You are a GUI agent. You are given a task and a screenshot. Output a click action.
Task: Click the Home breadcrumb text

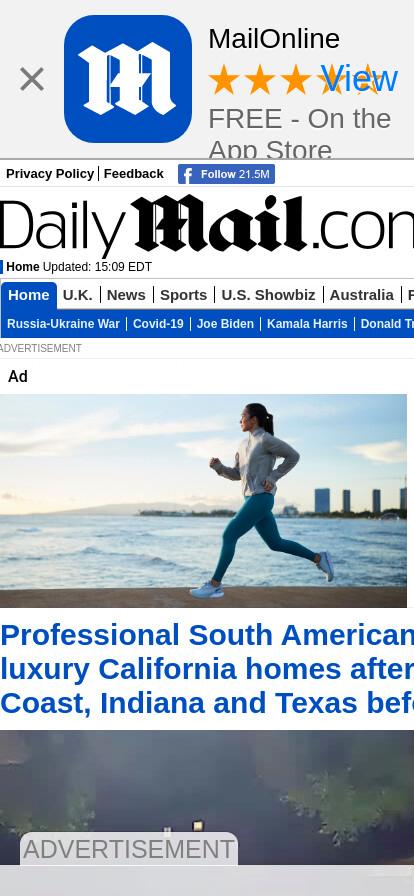(x=23, y=267)
